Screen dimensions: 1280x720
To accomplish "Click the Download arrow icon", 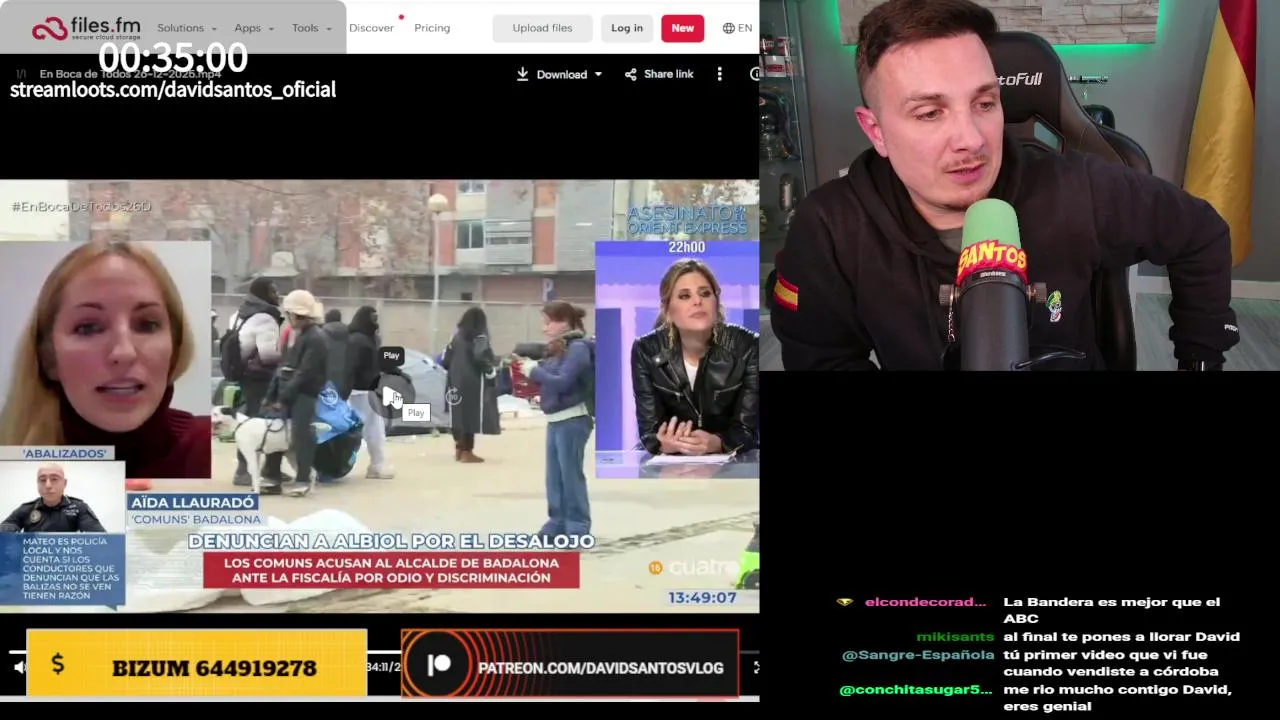I will tap(522, 74).
